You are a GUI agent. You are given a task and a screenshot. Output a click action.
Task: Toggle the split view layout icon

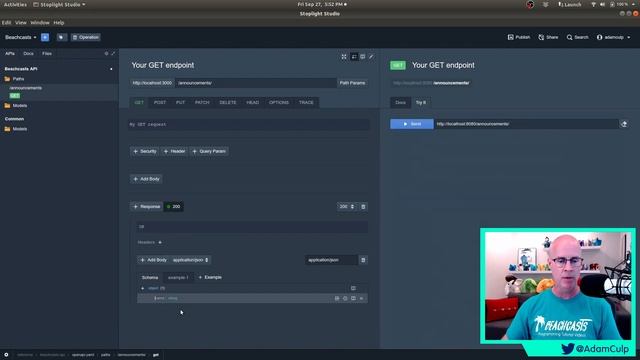tap(354, 57)
